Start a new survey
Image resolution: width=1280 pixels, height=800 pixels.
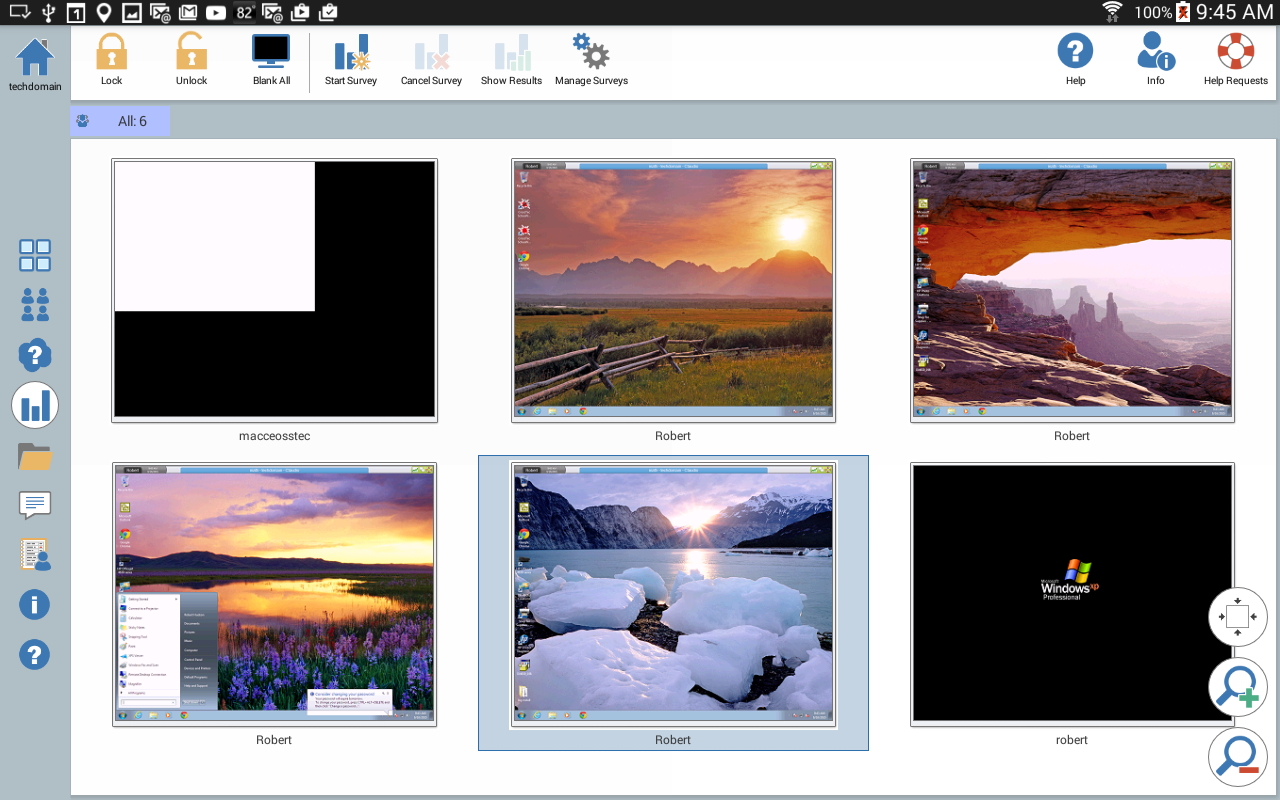351,52
